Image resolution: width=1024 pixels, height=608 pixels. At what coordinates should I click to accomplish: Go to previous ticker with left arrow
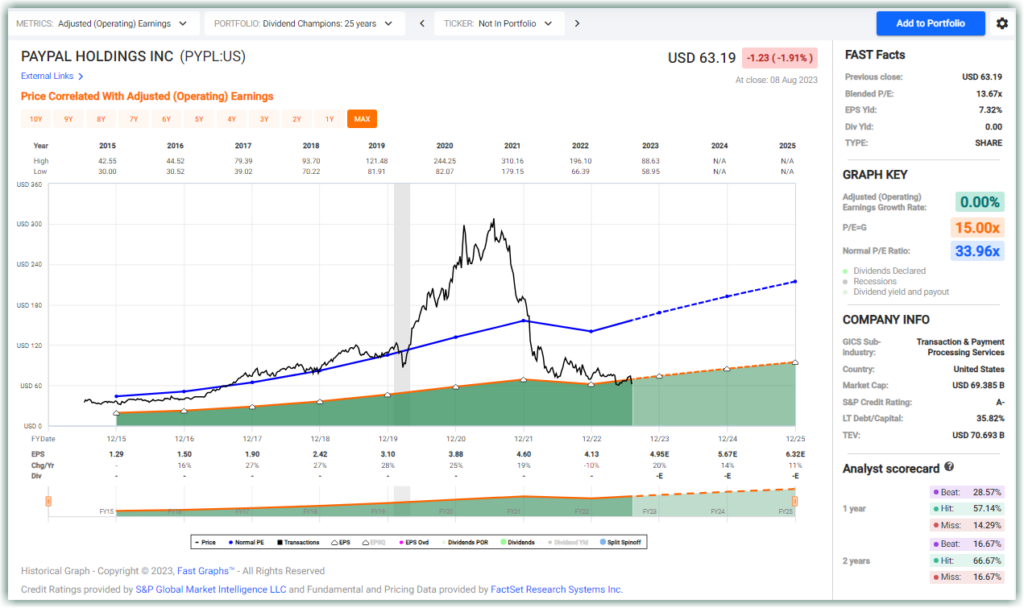coord(421,23)
